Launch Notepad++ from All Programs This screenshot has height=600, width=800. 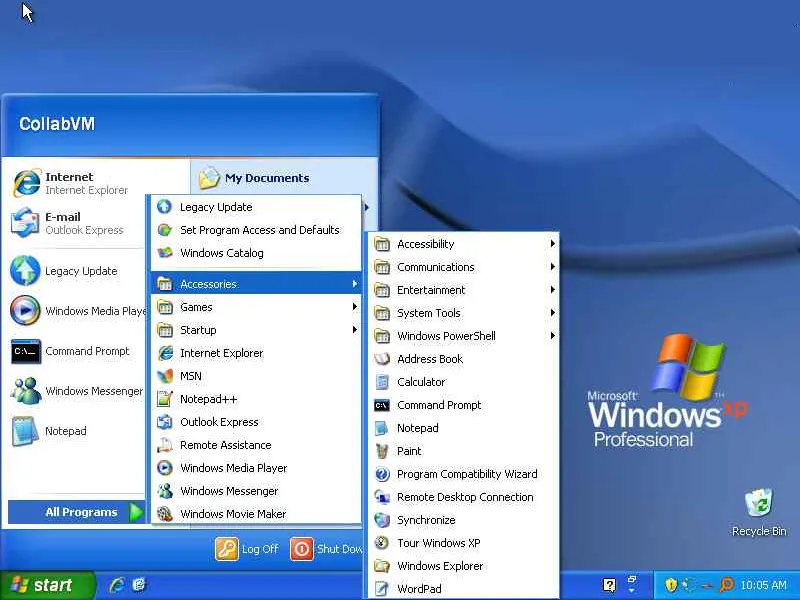[x=256, y=399]
